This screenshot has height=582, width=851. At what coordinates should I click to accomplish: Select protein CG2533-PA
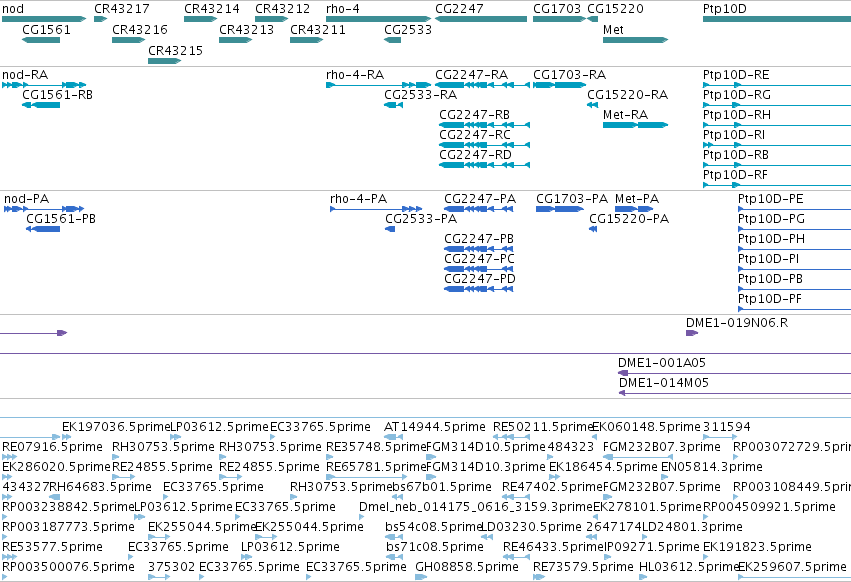point(390,229)
